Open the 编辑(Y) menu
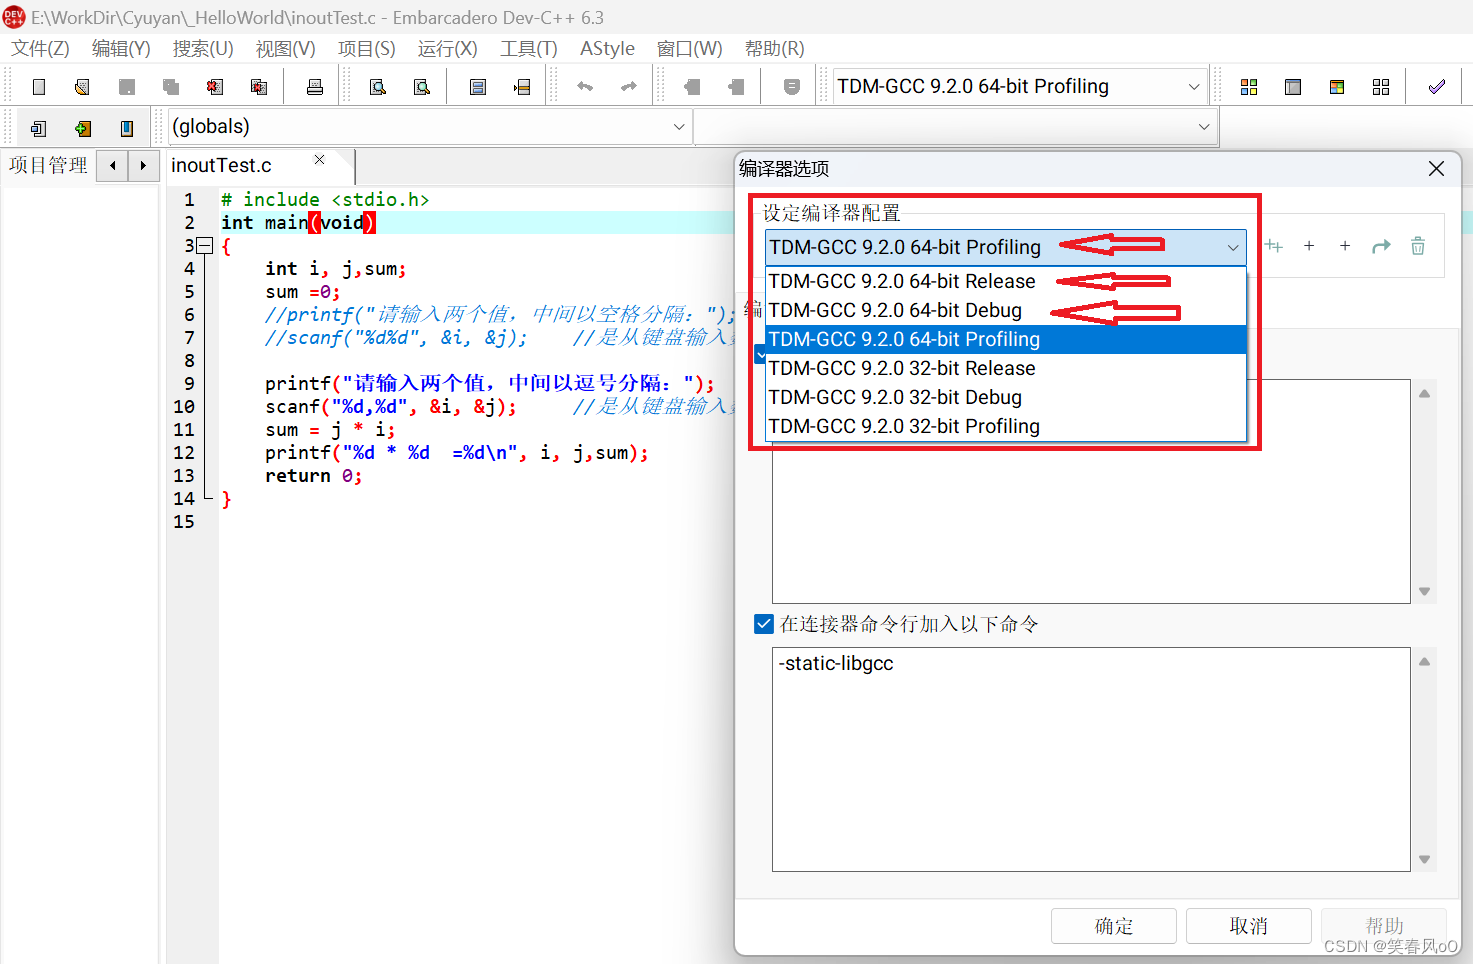 pos(121,48)
